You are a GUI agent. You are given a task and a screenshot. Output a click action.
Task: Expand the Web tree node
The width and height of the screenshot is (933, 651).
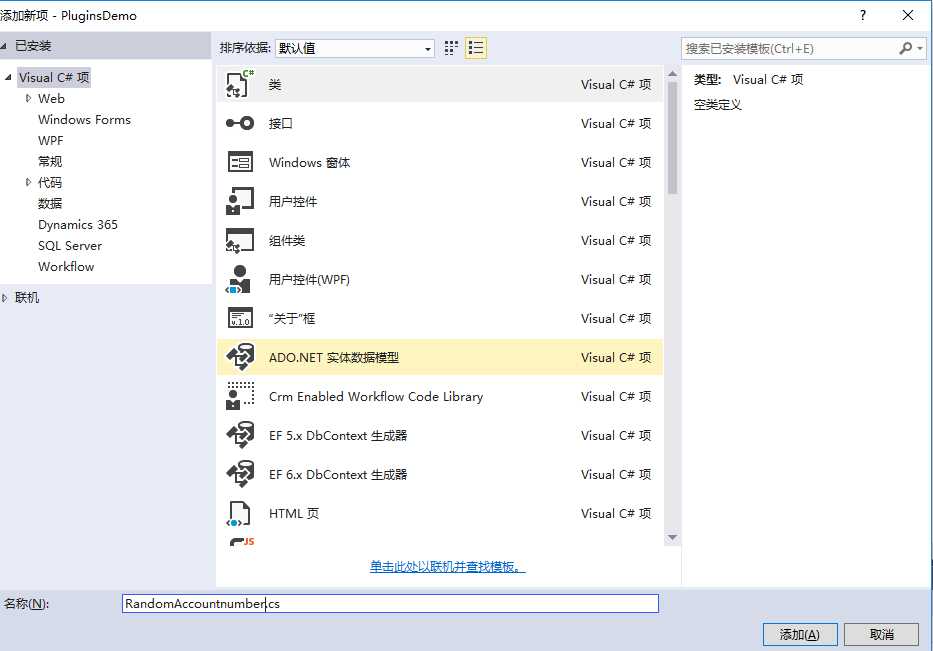pos(28,99)
